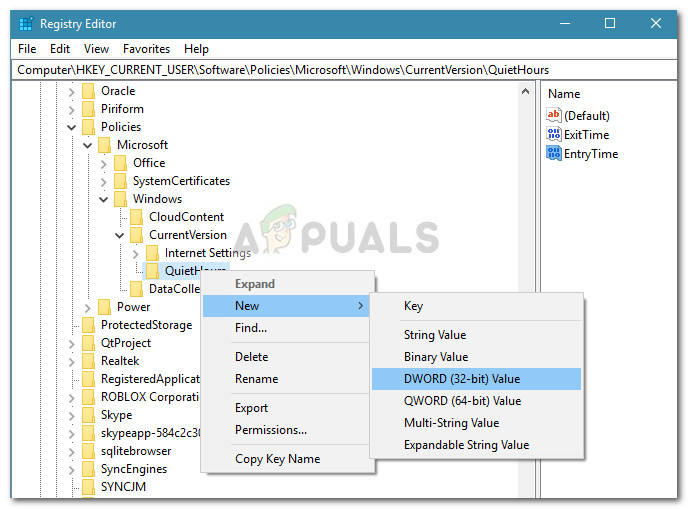Screen dimensions: 688x509
Task: Click the CurrentVersion folder icon
Action: click(136, 235)
